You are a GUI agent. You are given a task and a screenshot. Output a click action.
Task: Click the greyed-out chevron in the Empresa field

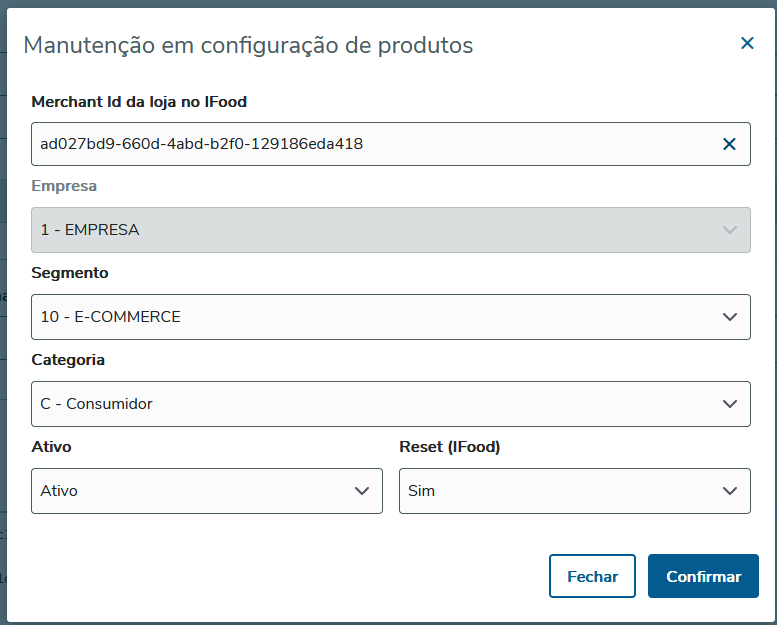click(x=729, y=230)
